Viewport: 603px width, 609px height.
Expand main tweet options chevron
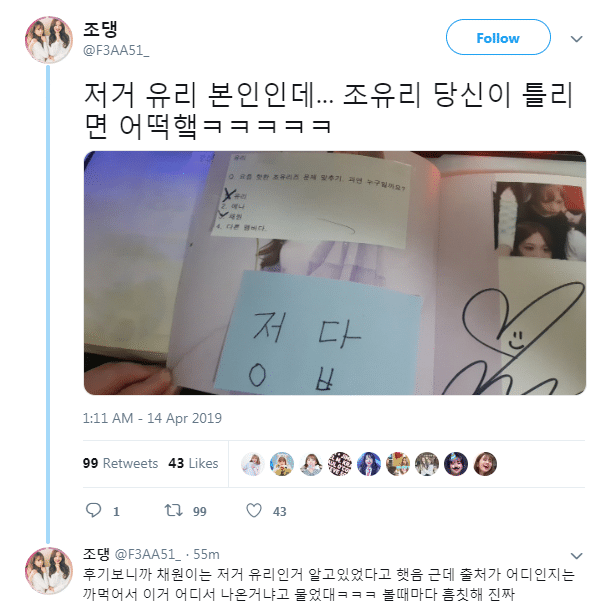tap(577, 38)
